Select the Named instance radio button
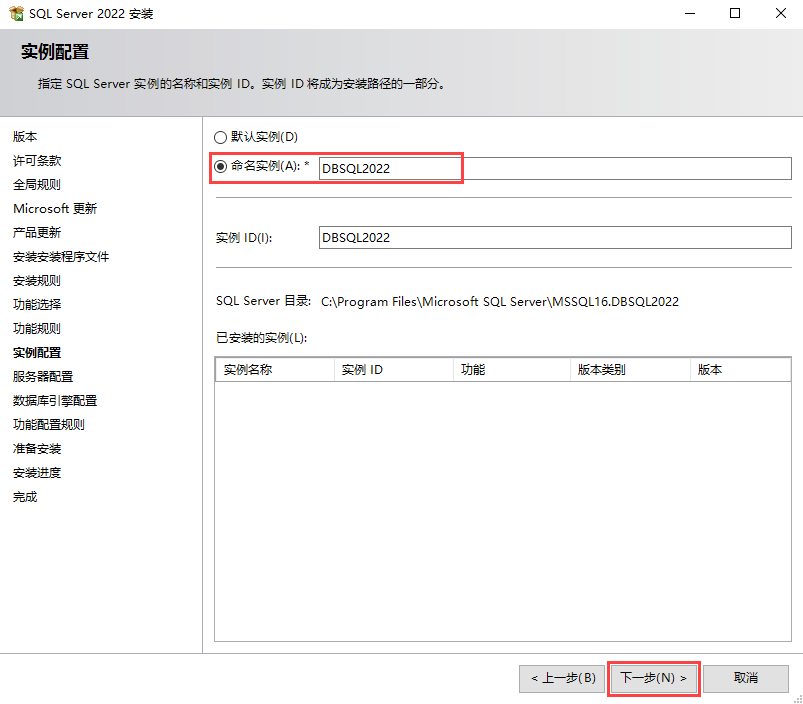 (x=221, y=166)
